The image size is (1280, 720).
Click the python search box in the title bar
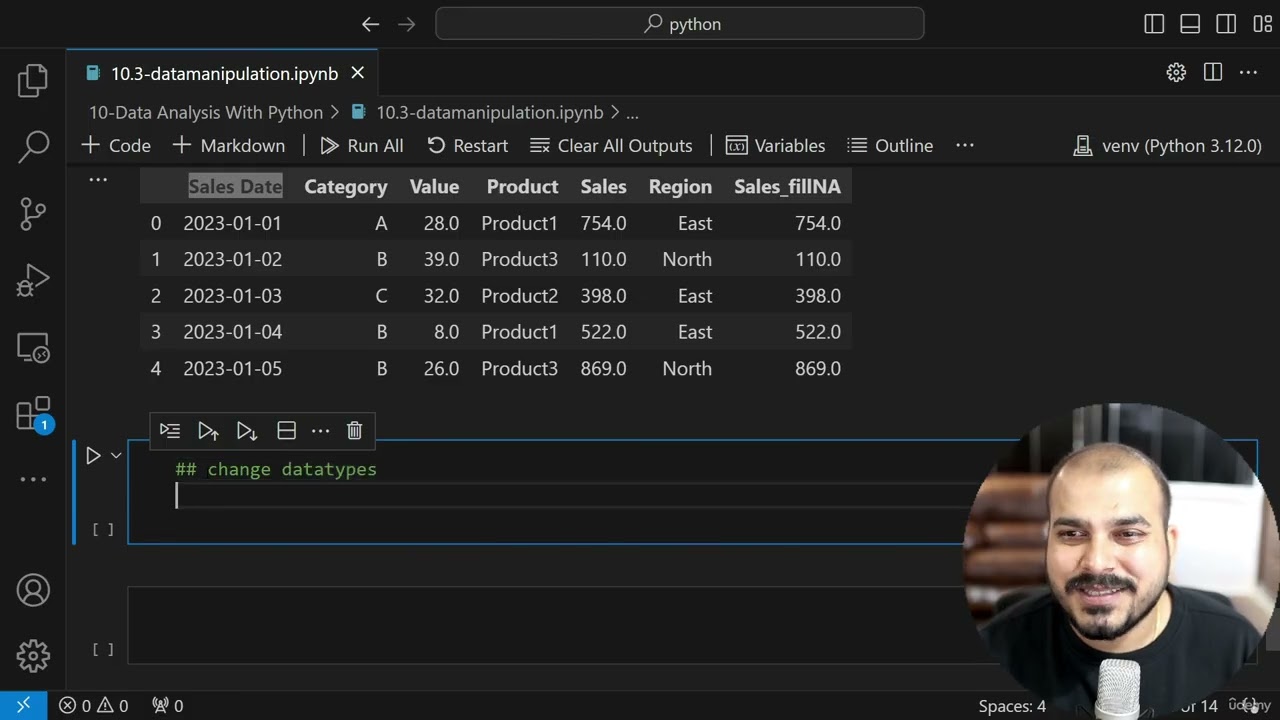click(x=680, y=24)
